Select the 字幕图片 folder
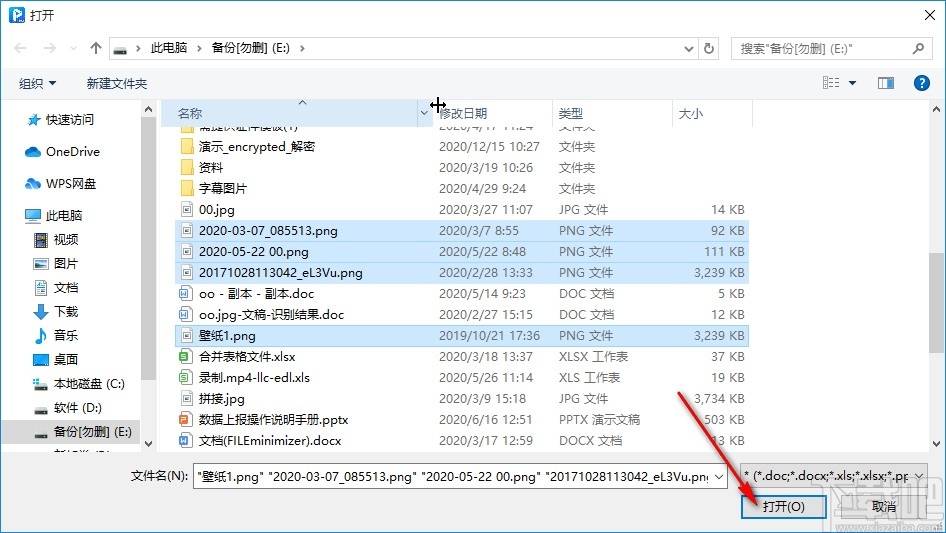 click(223, 189)
